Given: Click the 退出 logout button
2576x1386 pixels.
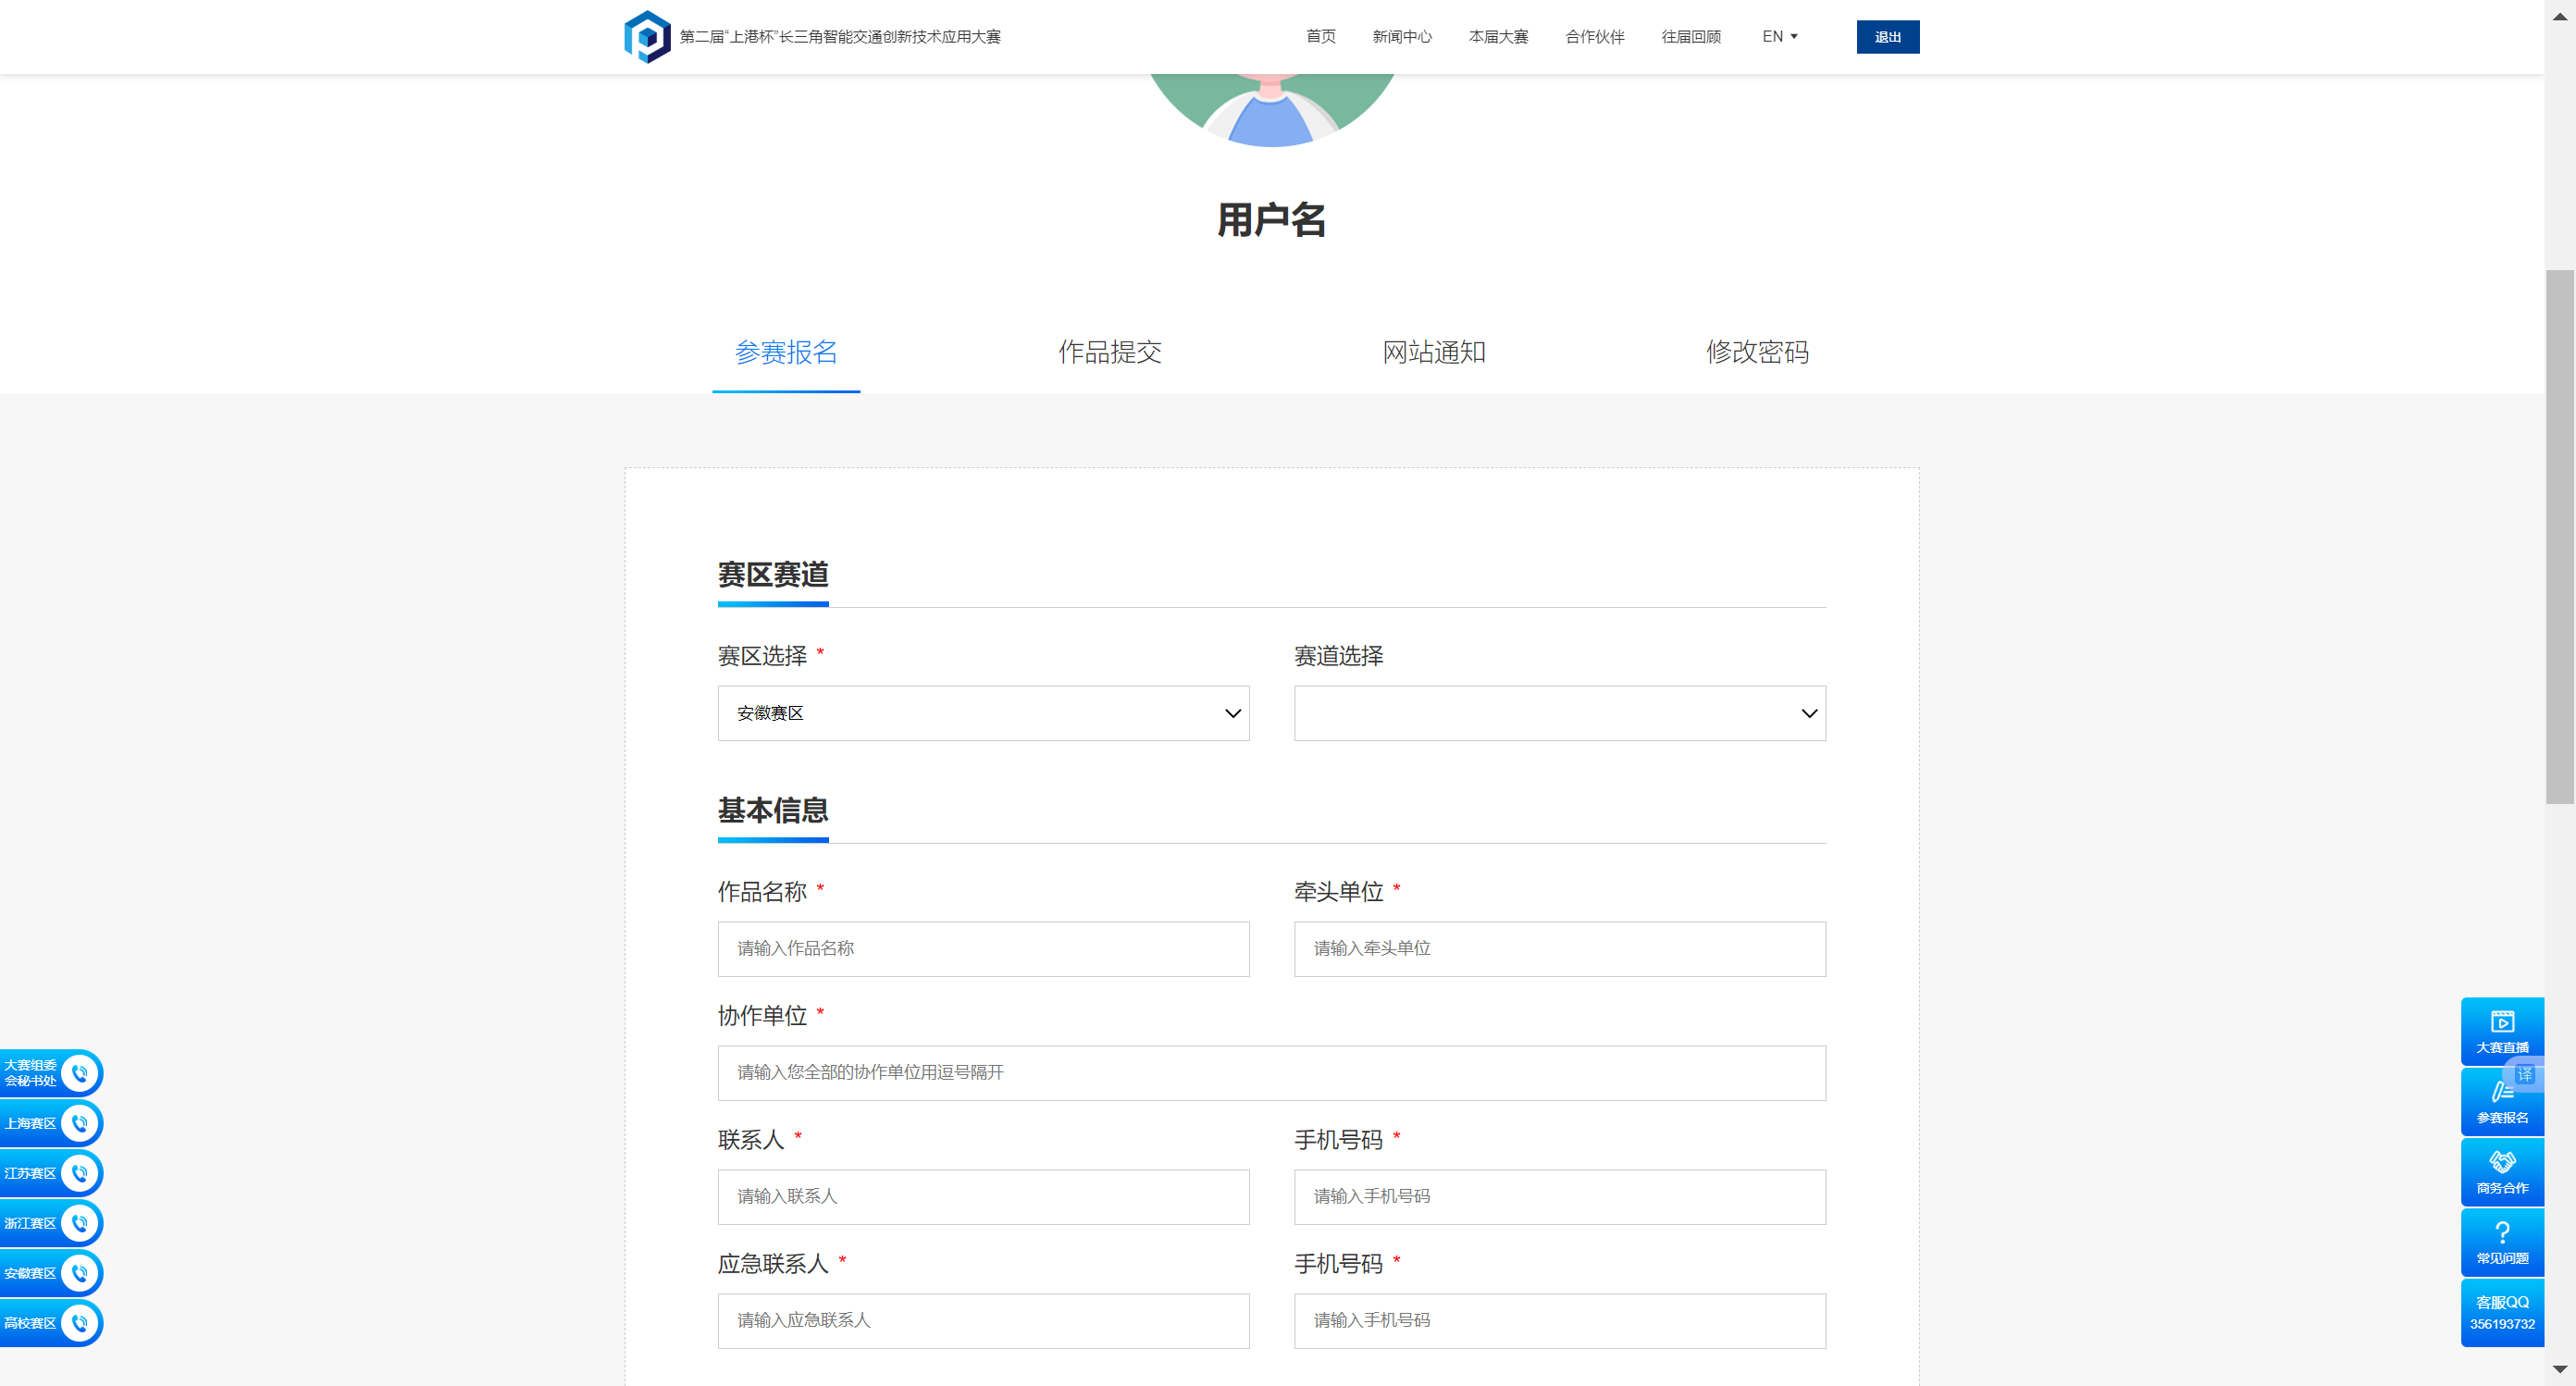Looking at the screenshot, I should 1887,37.
